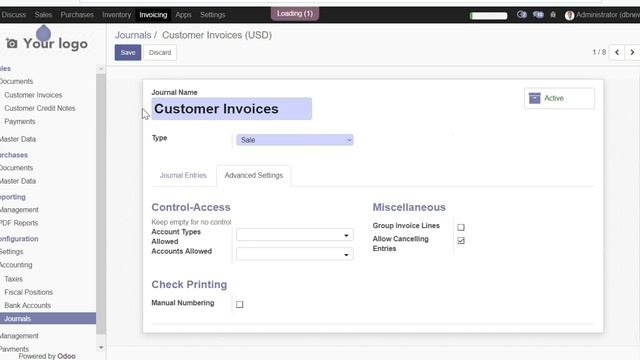Click the Journals breadcrumb link
640x360 pixels.
coord(133,35)
